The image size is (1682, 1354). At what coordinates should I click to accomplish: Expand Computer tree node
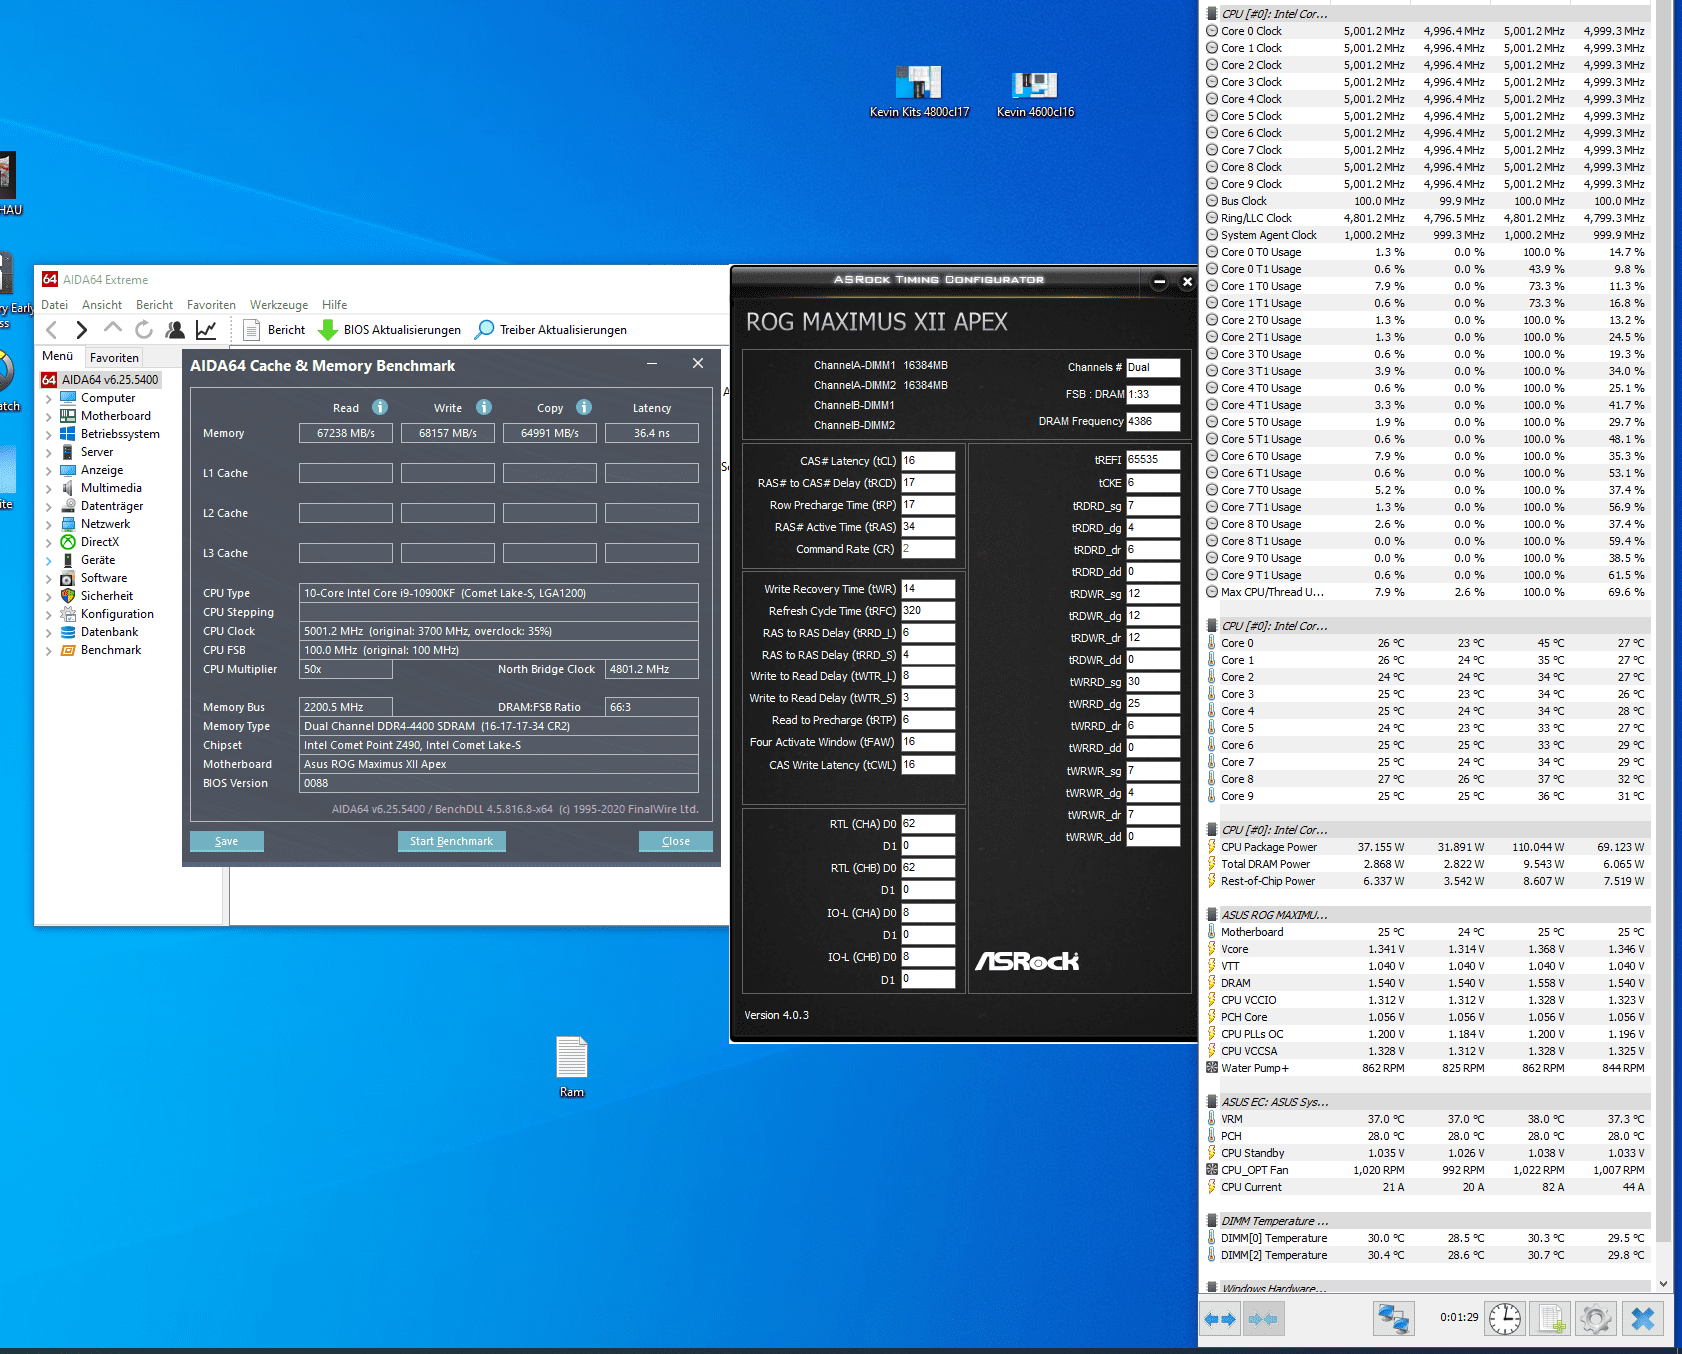click(48, 399)
